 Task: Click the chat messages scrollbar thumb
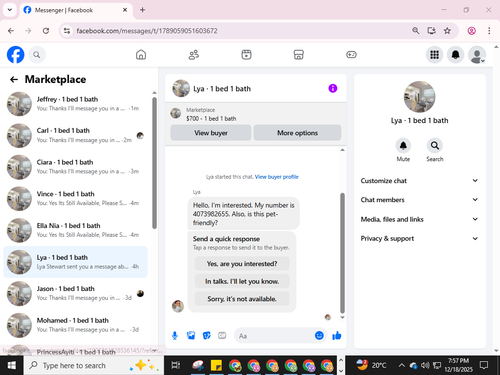pyautogui.click(x=342, y=253)
